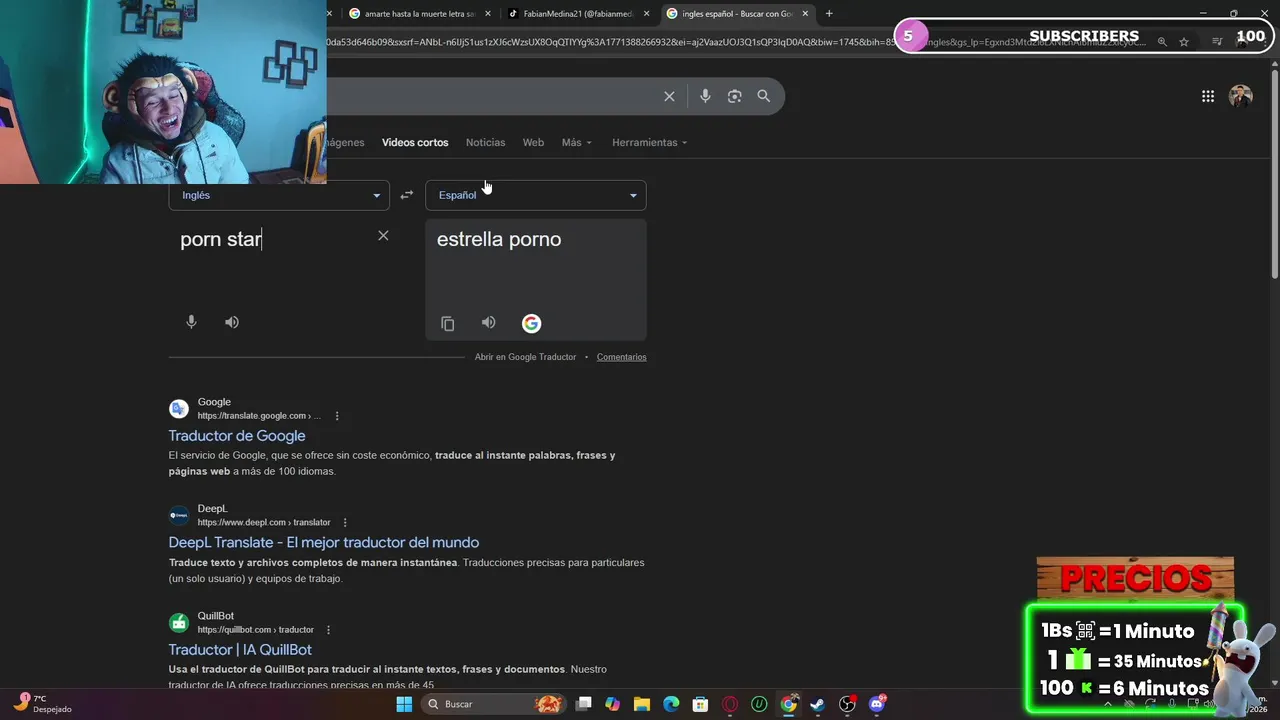Open Microsoft Store from the taskbar
The height and width of the screenshot is (720, 1280).
pos(701,704)
